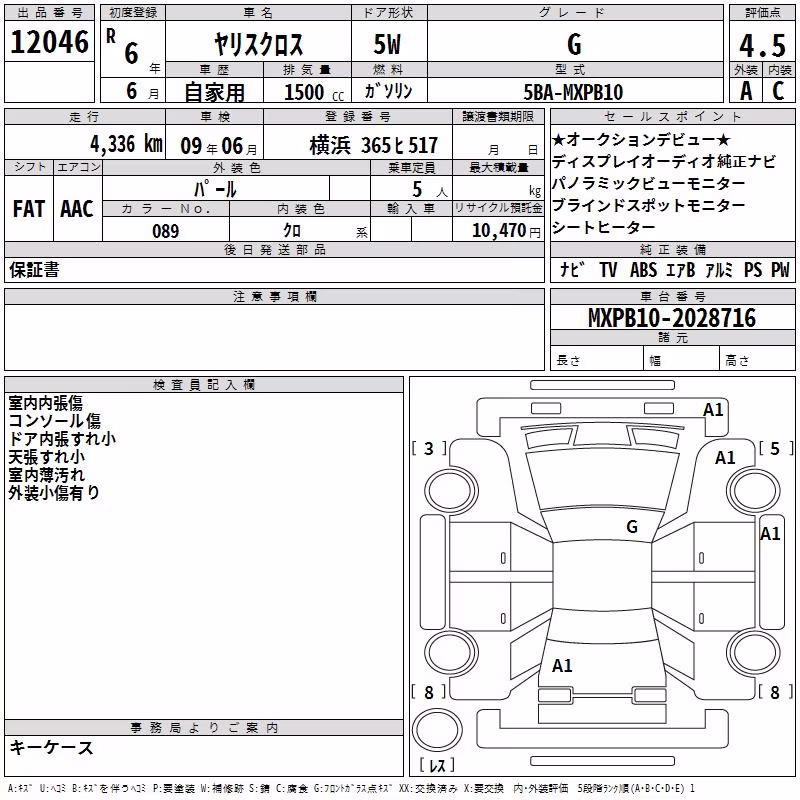800x800 pixels.
Task: Select the fuel type ガソリン
Action: point(388,91)
